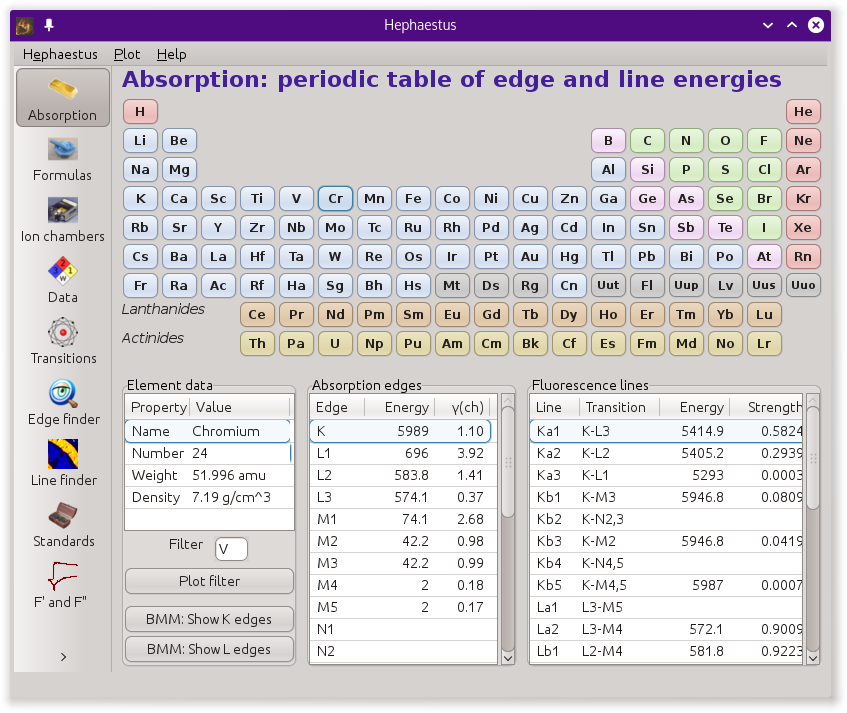Viewport: 847px width, 713px height.
Task: Select Helium (He) element button
Action: [803, 112]
